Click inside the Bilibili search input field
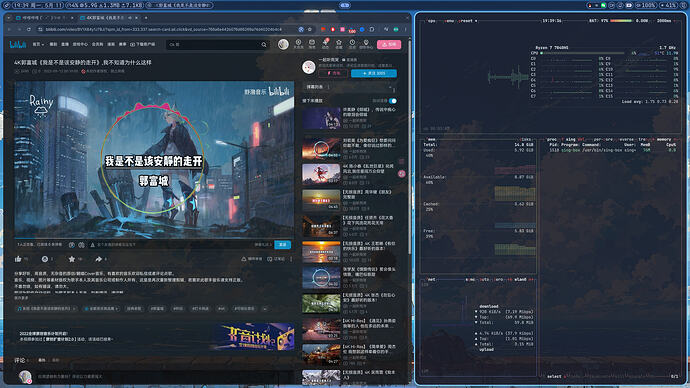 [x=213, y=44]
